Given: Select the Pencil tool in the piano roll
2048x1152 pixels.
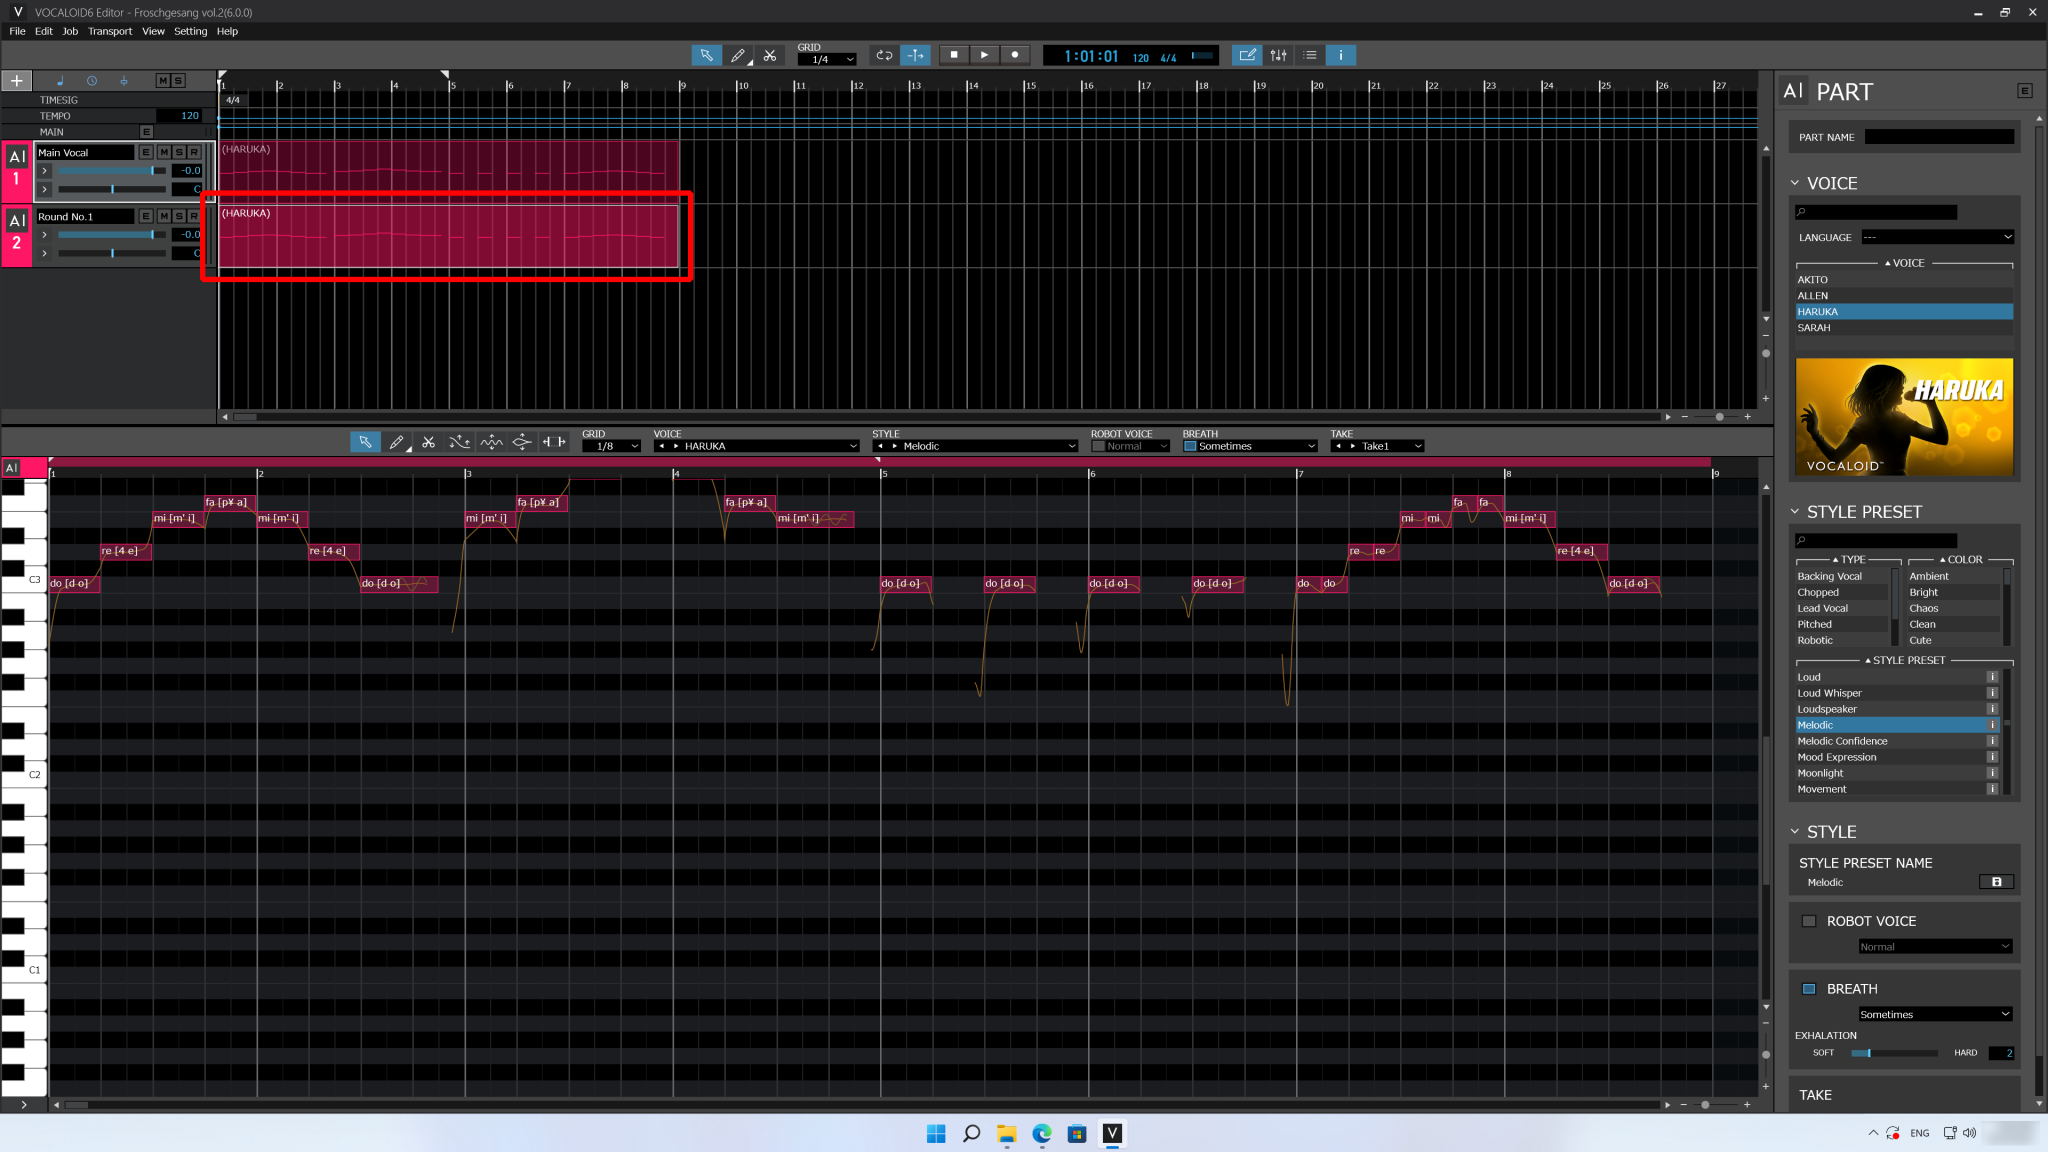Looking at the screenshot, I should coord(397,441).
